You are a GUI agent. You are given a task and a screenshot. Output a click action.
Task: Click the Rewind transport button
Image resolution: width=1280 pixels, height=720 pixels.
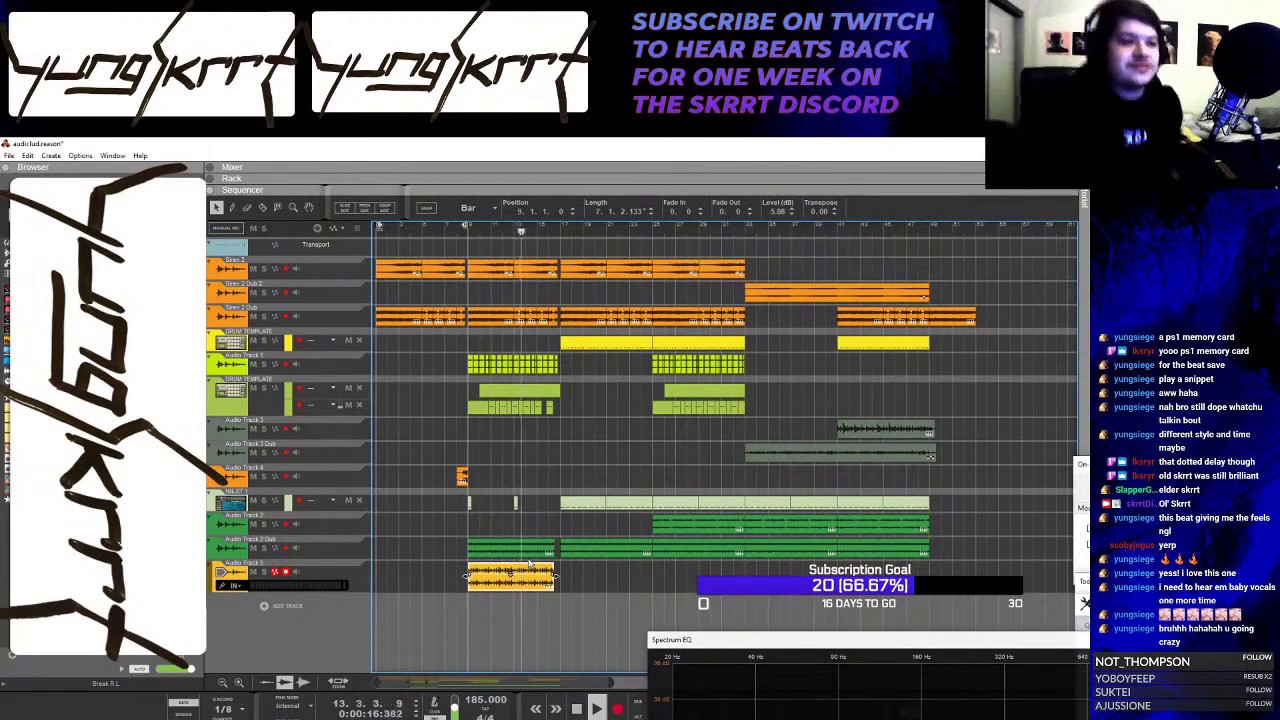coord(535,709)
